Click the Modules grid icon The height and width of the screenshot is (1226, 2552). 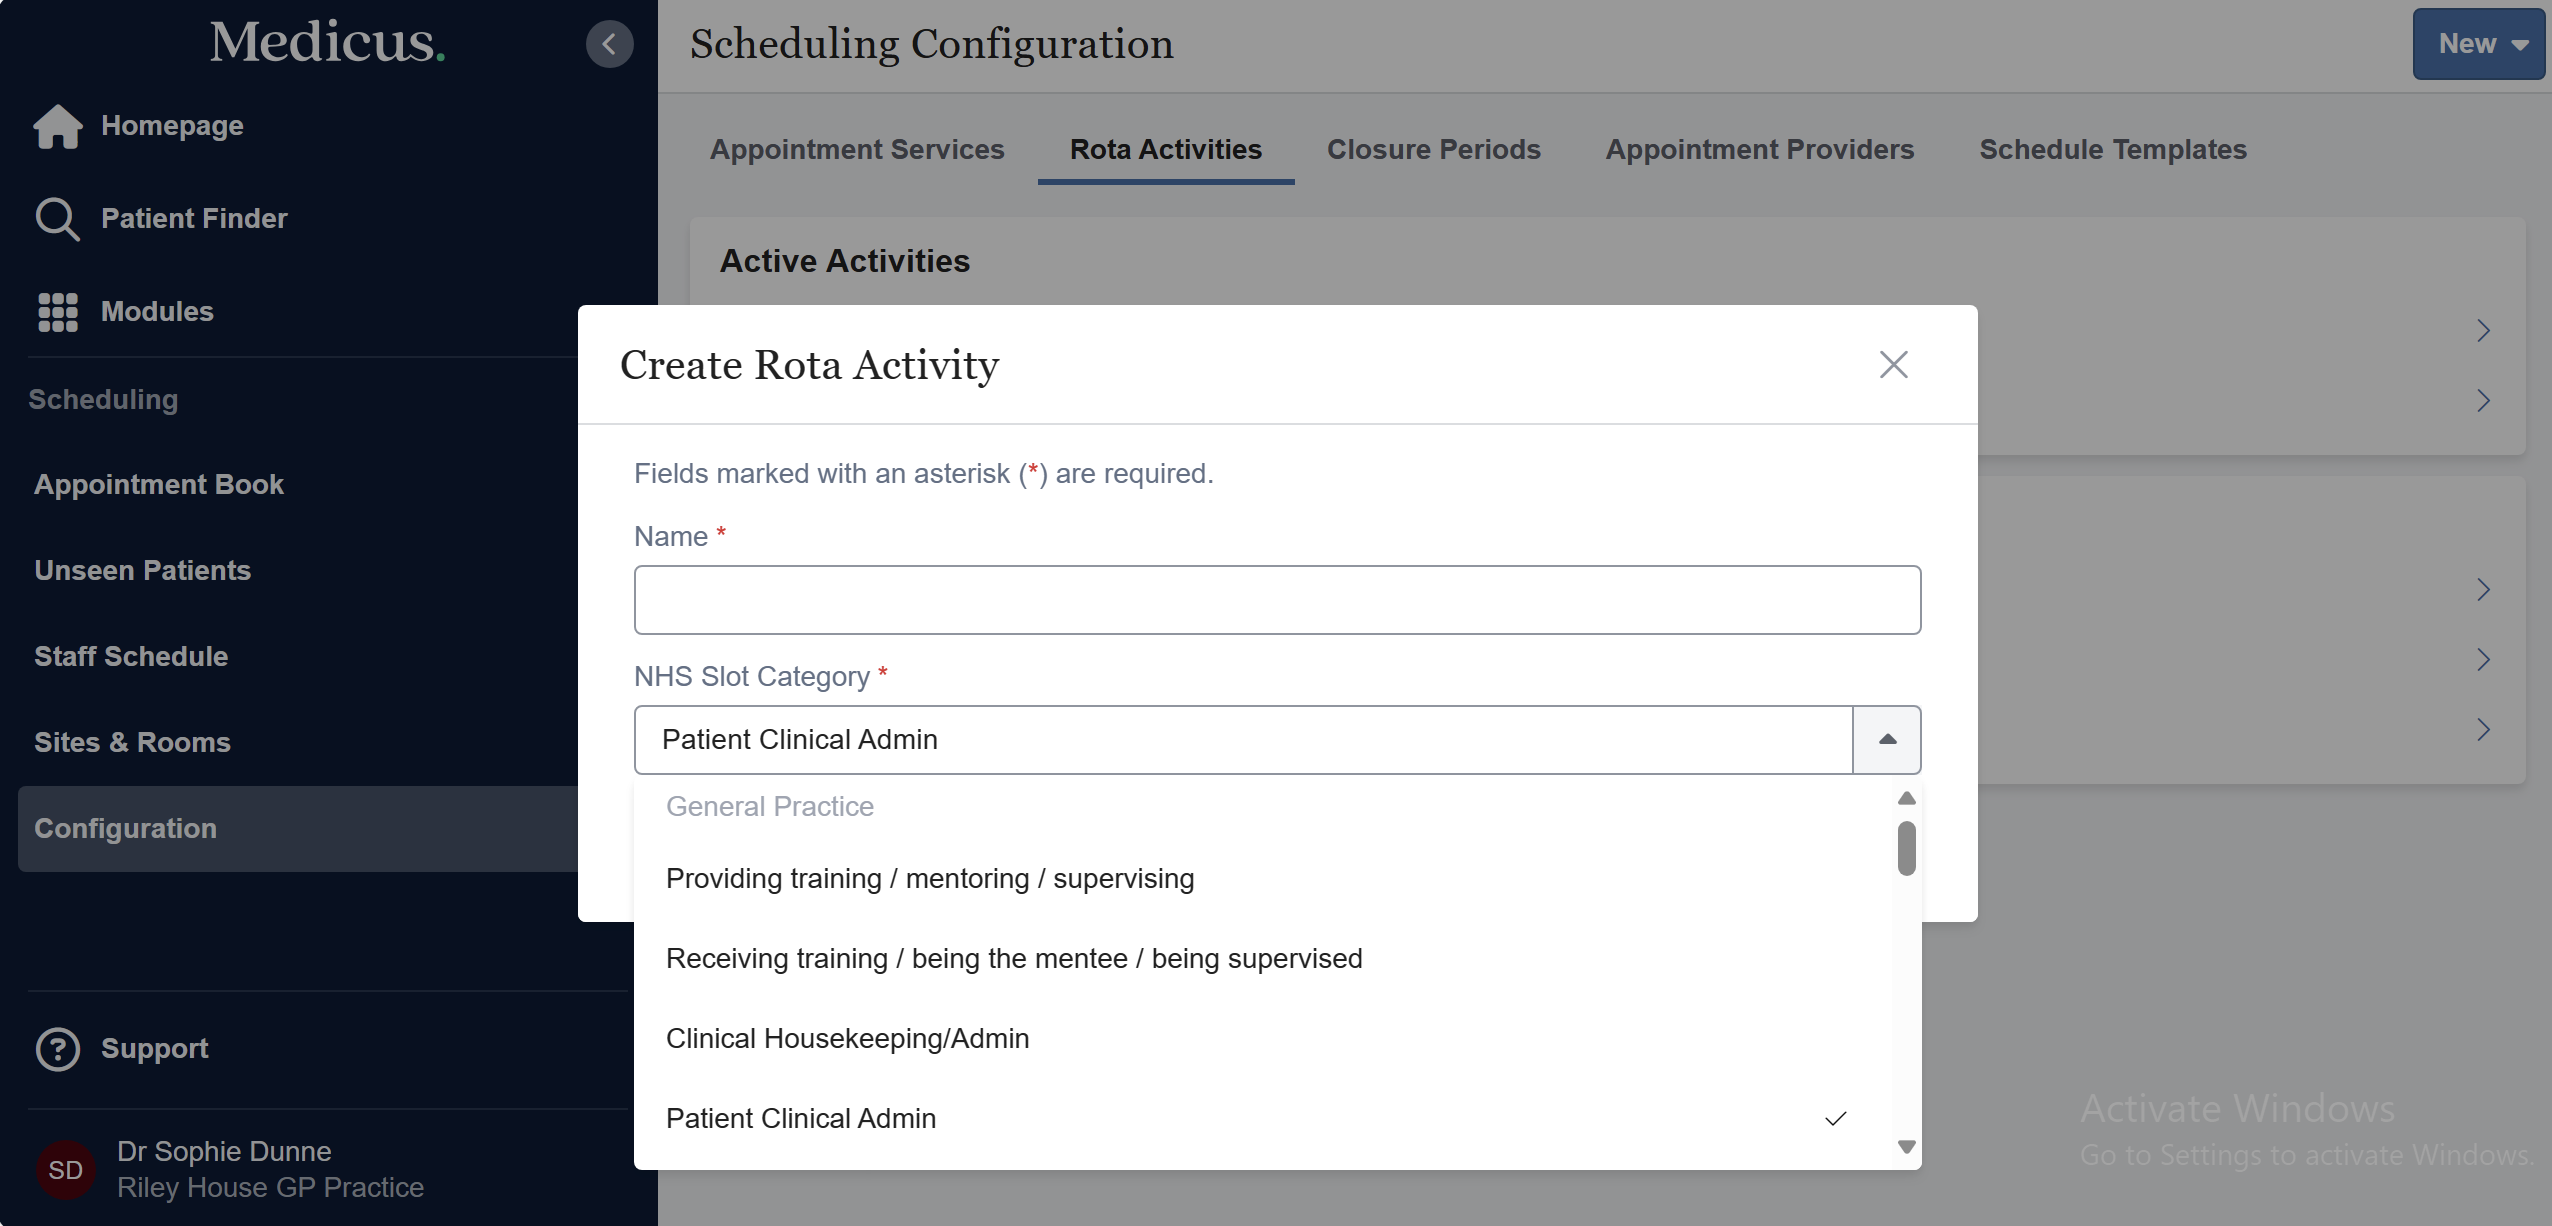(58, 312)
